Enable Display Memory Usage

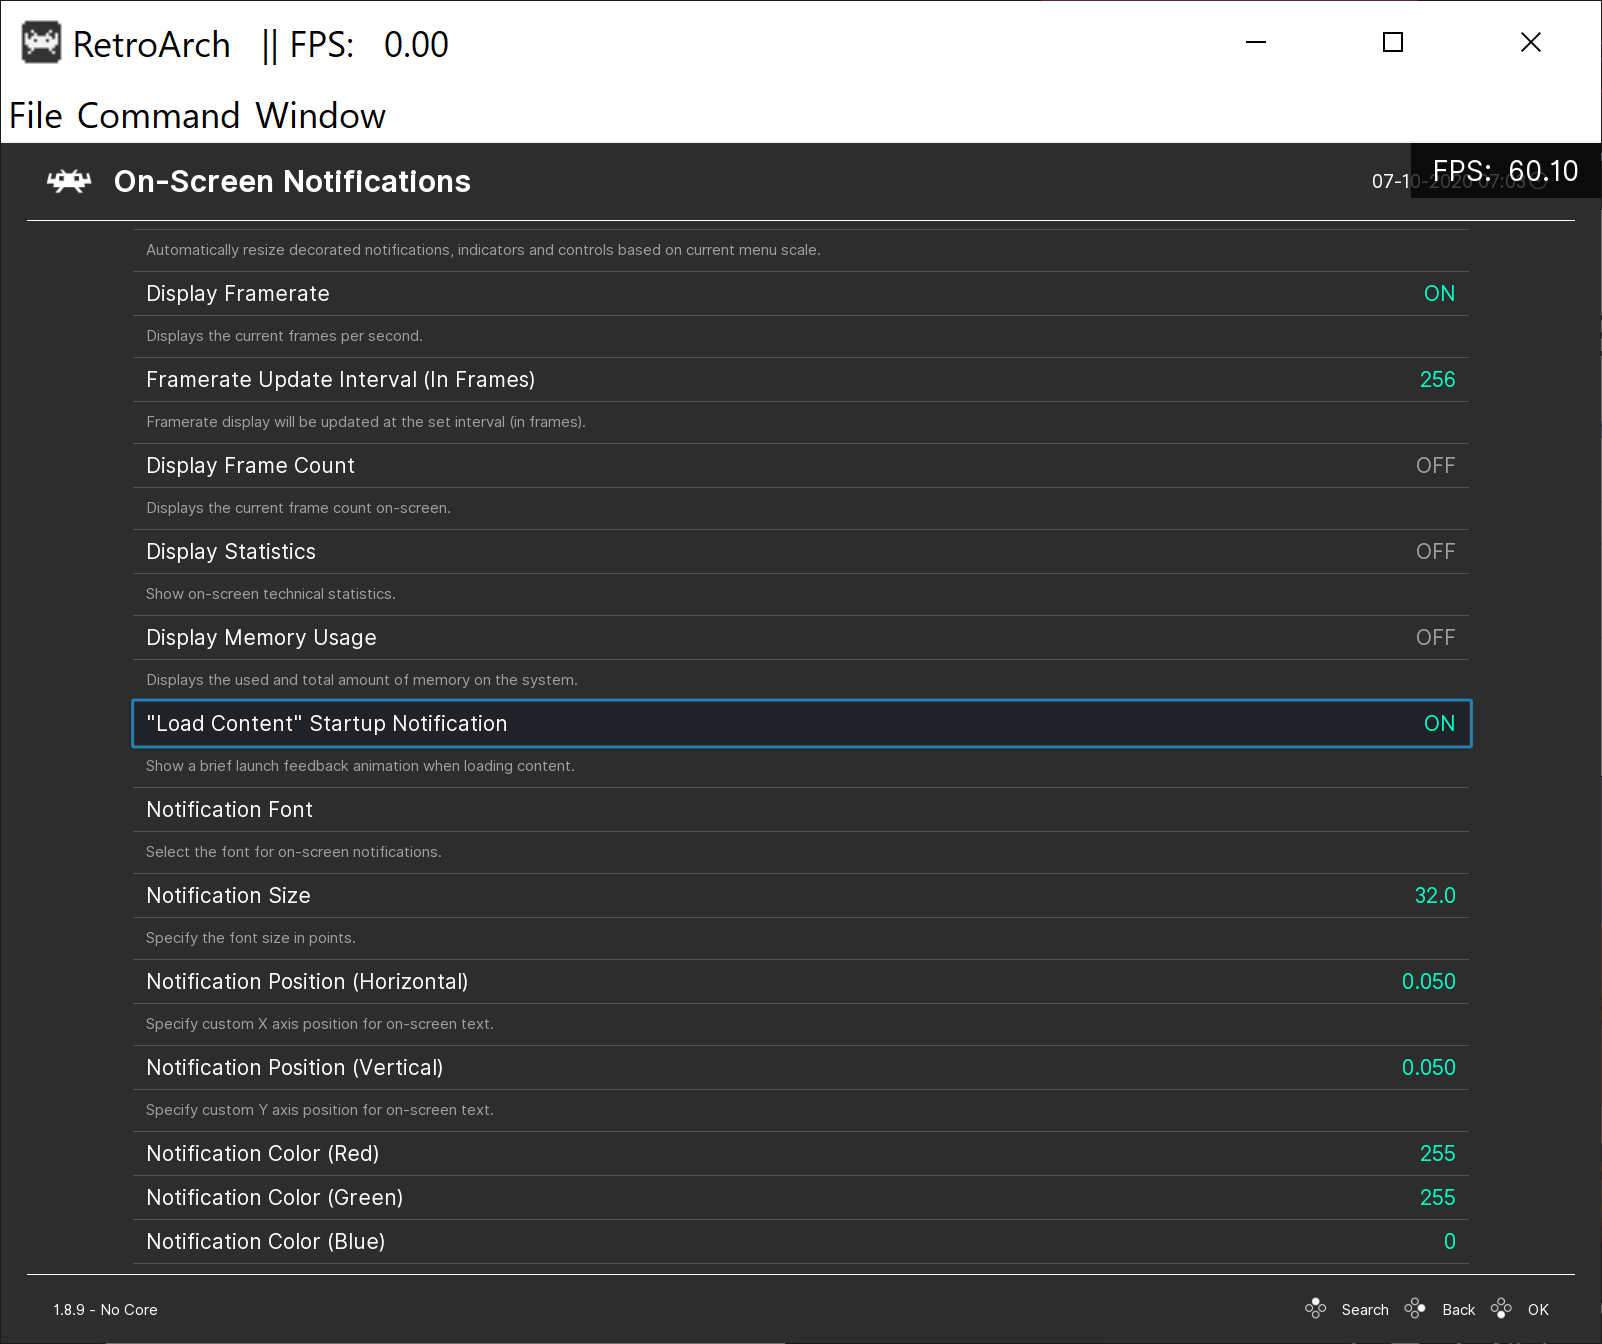(800, 637)
